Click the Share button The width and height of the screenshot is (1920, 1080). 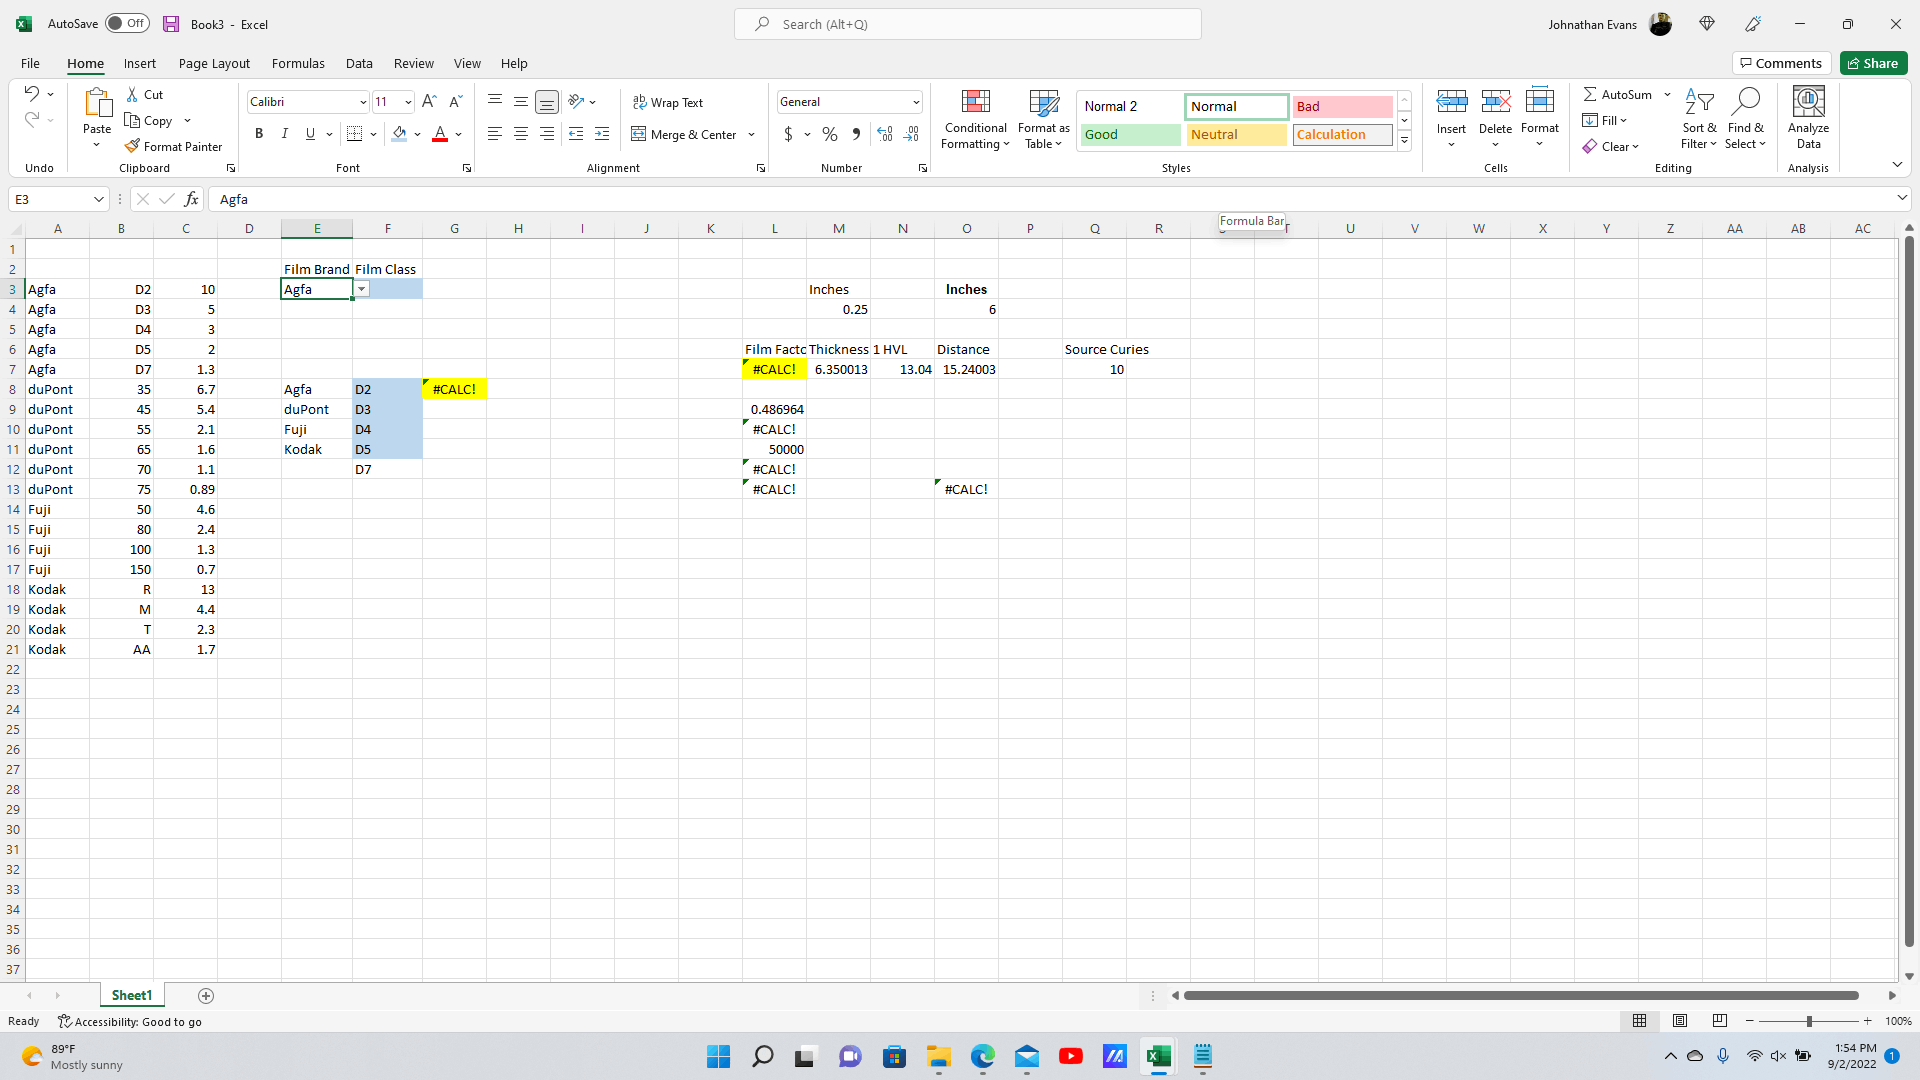pyautogui.click(x=1873, y=63)
